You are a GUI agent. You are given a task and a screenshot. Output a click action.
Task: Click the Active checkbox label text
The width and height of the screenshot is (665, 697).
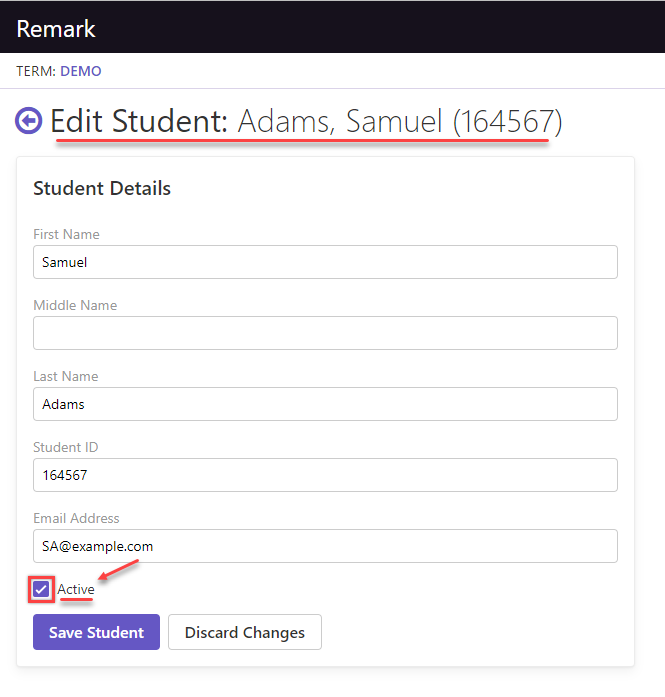coord(76,589)
